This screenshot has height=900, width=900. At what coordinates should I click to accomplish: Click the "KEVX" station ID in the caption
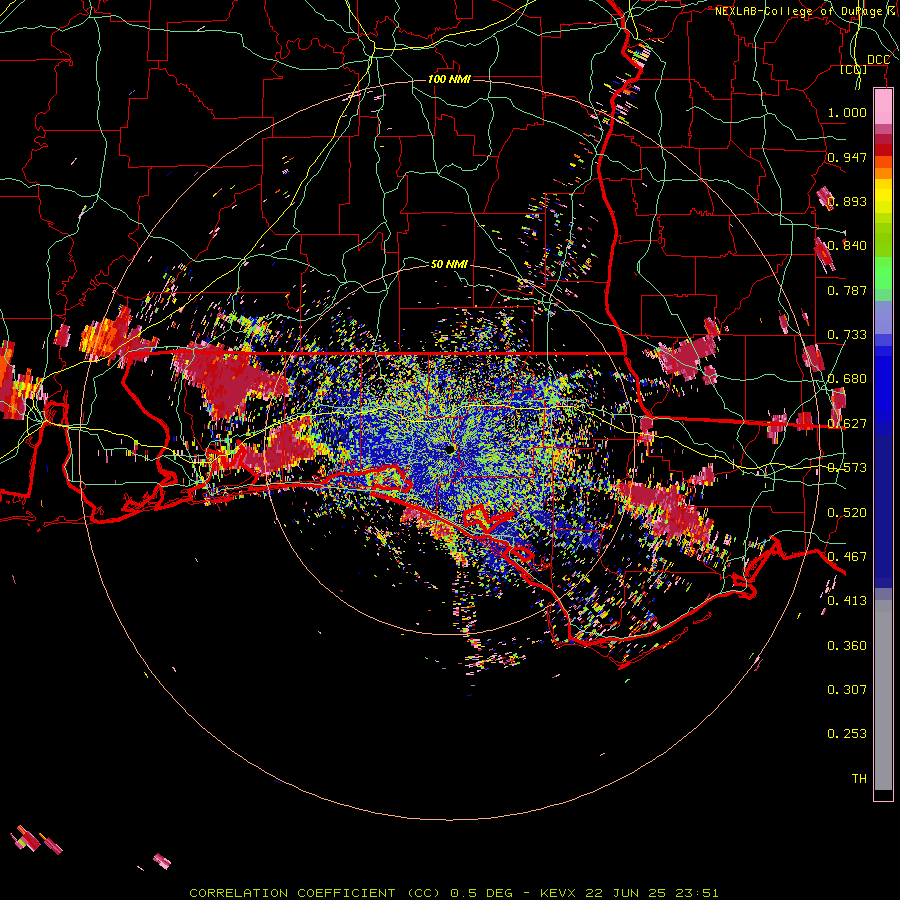[x=558, y=893]
